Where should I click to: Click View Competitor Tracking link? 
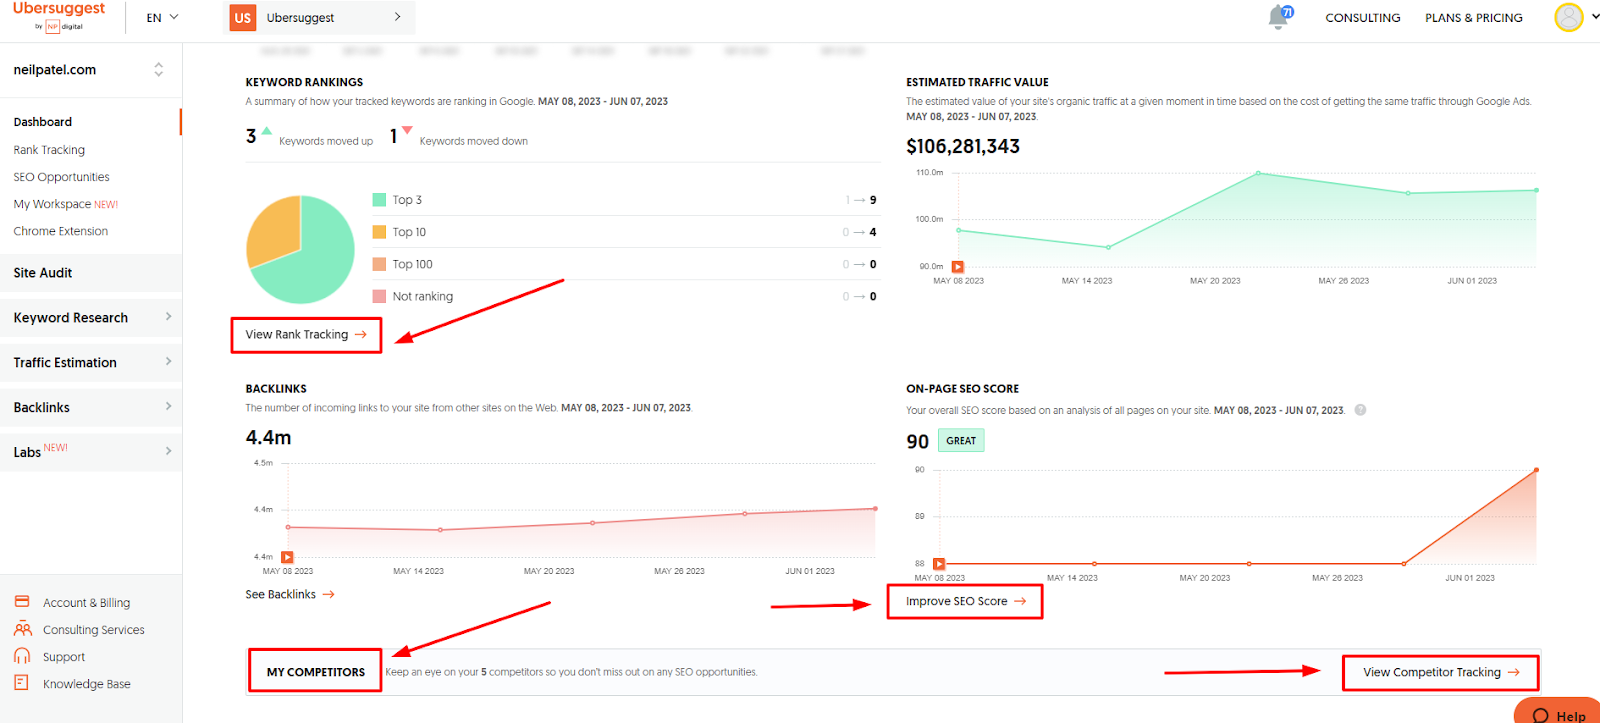pyautogui.click(x=1441, y=673)
